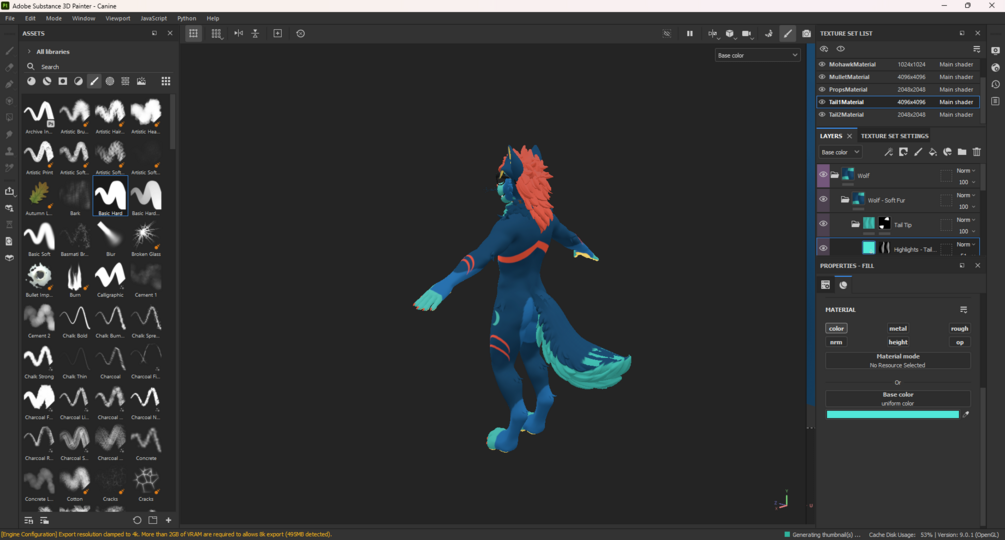Select the Eraser tool in left toolbar

point(10,67)
